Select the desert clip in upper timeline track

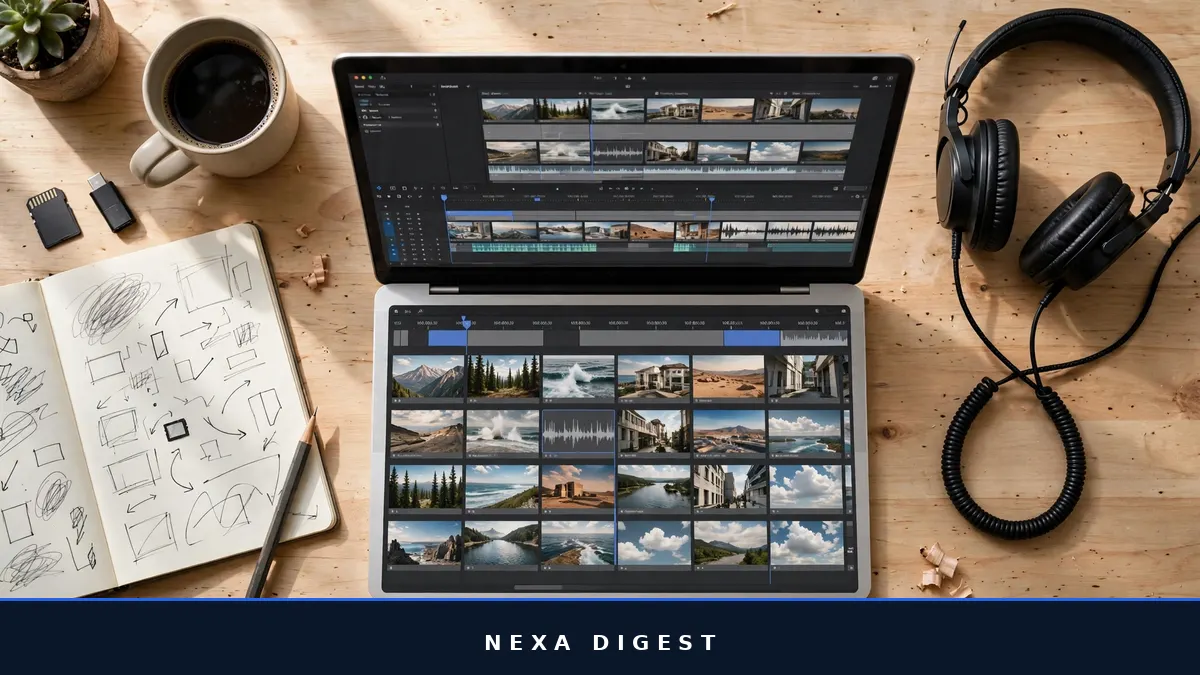[x=653, y=231]
